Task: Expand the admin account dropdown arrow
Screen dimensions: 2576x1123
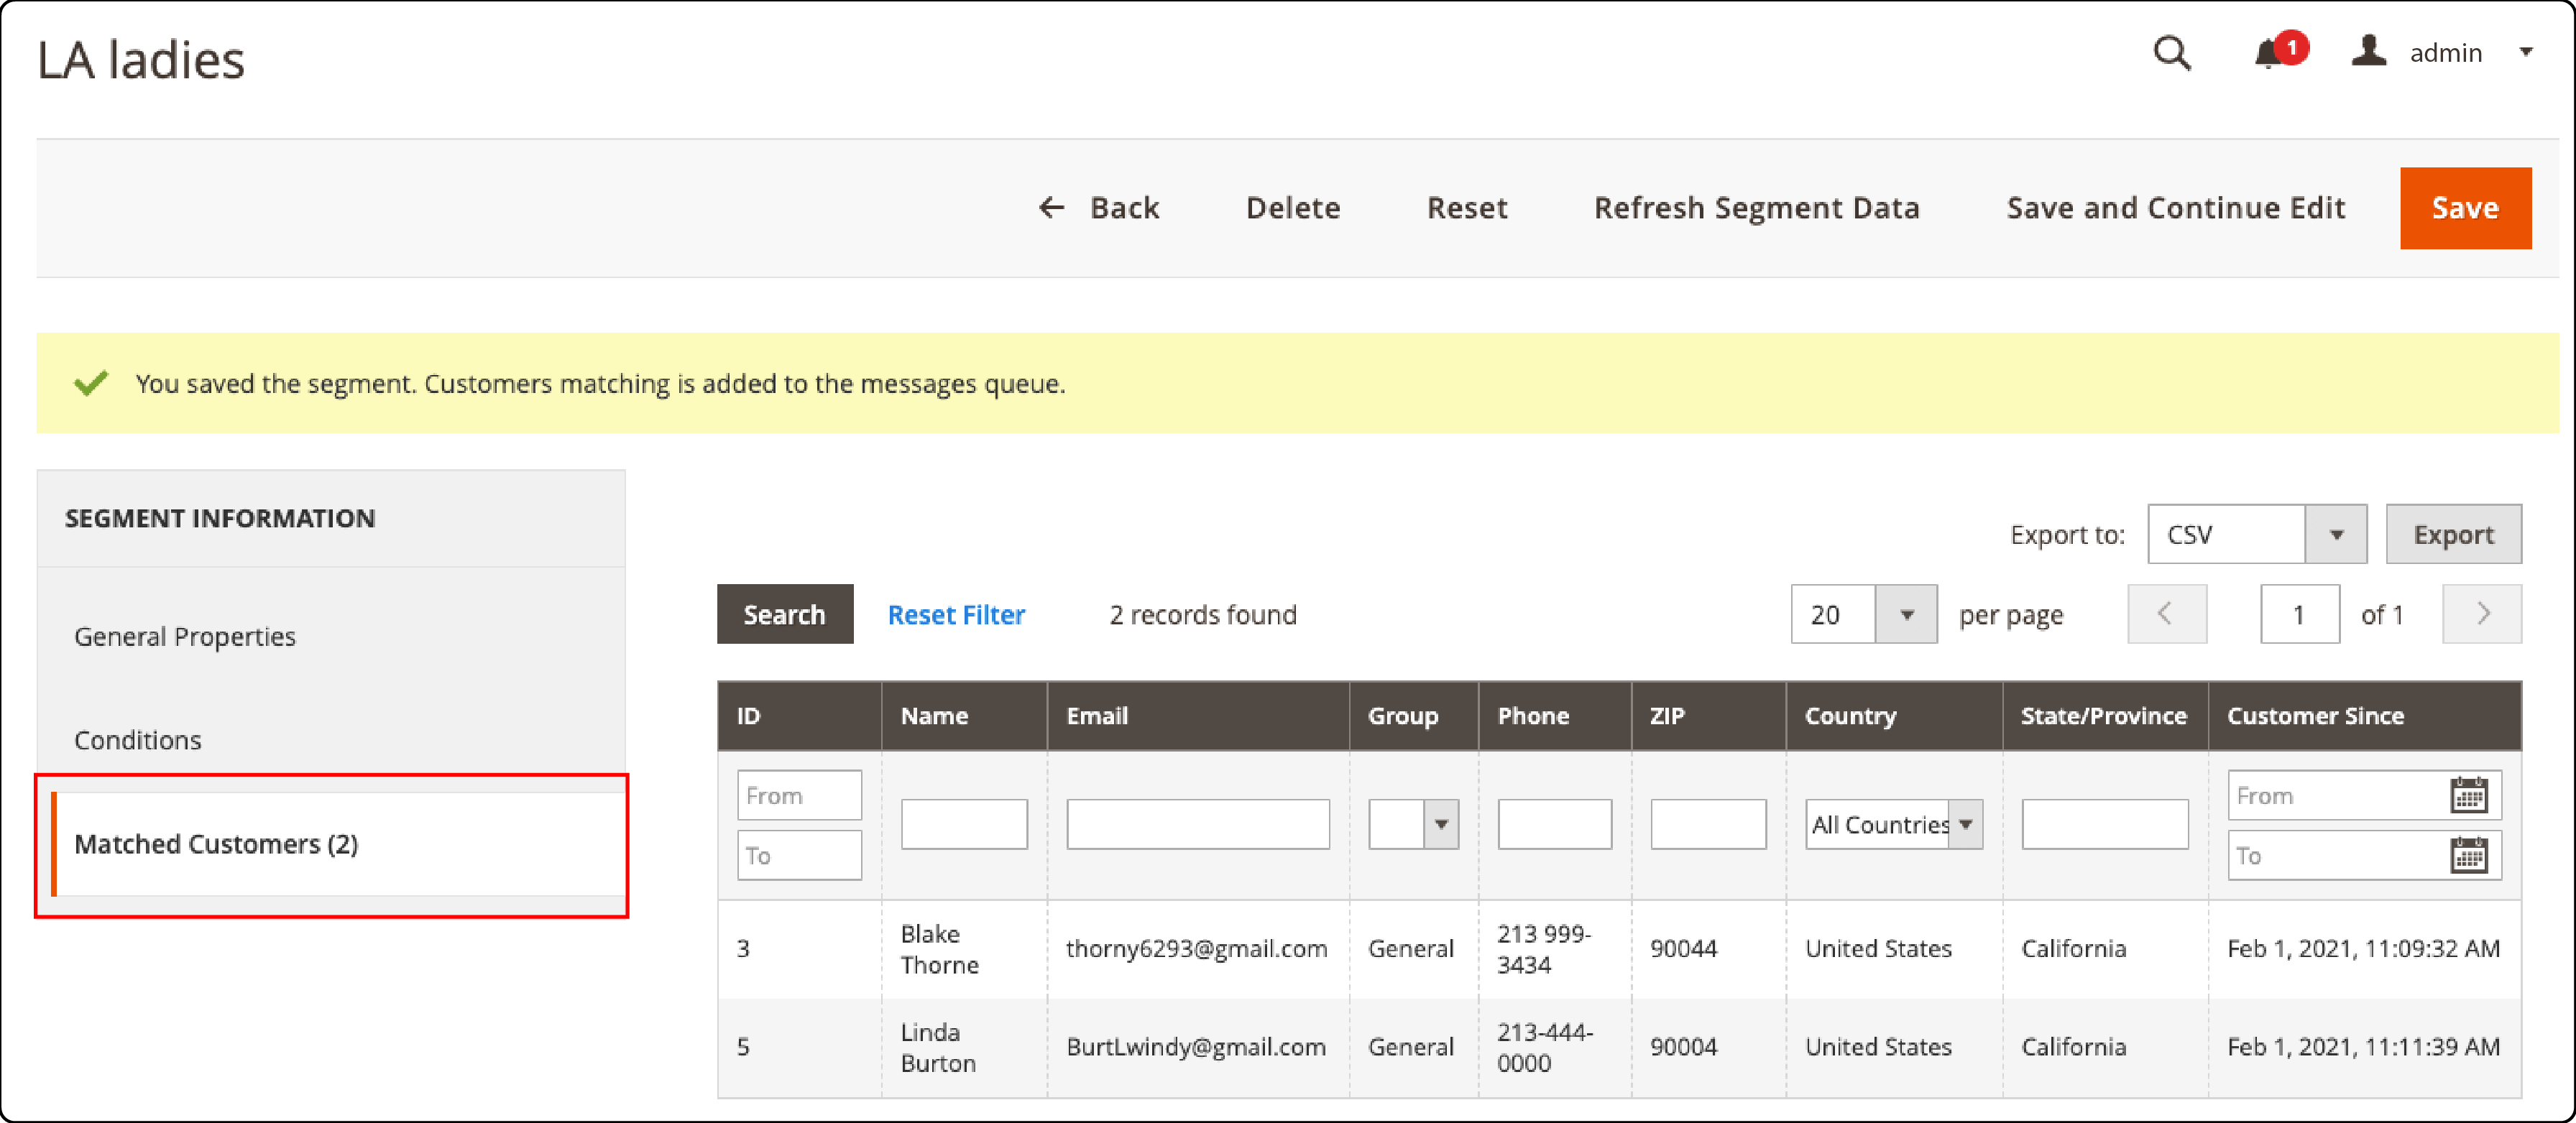Action: pos(2525,52)
